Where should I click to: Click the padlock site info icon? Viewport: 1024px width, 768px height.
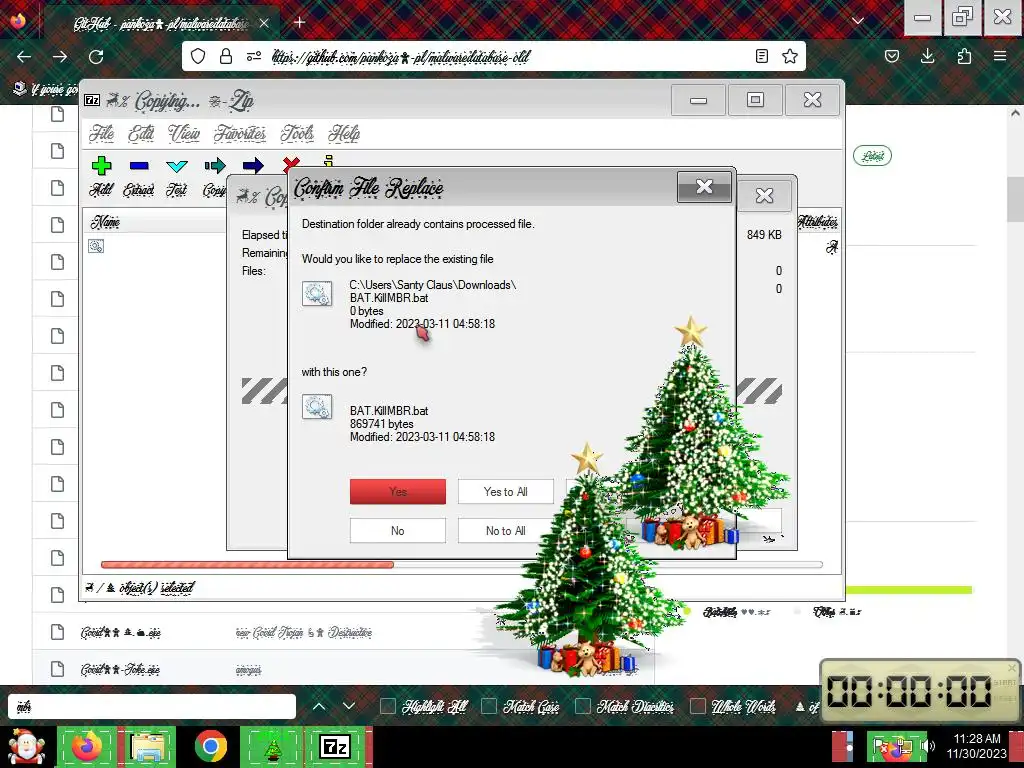click(x=226, y=56)
